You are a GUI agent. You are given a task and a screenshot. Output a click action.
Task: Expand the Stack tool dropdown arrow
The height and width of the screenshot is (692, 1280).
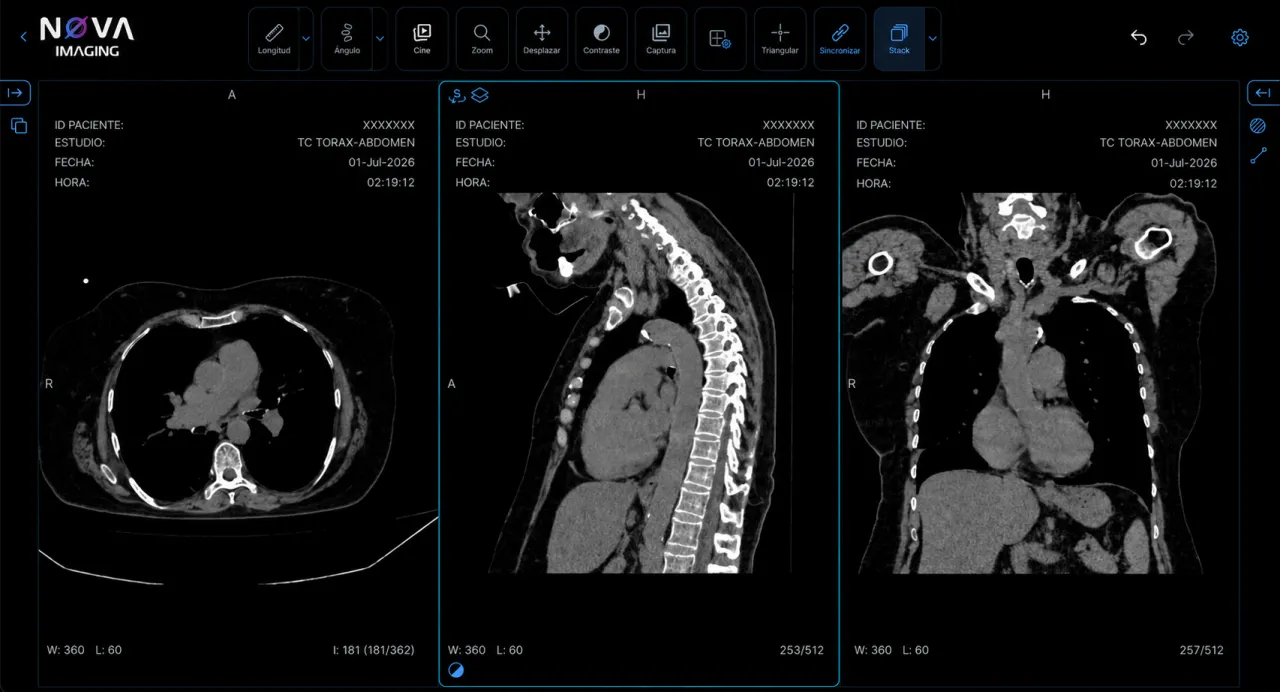click(932, 39)
